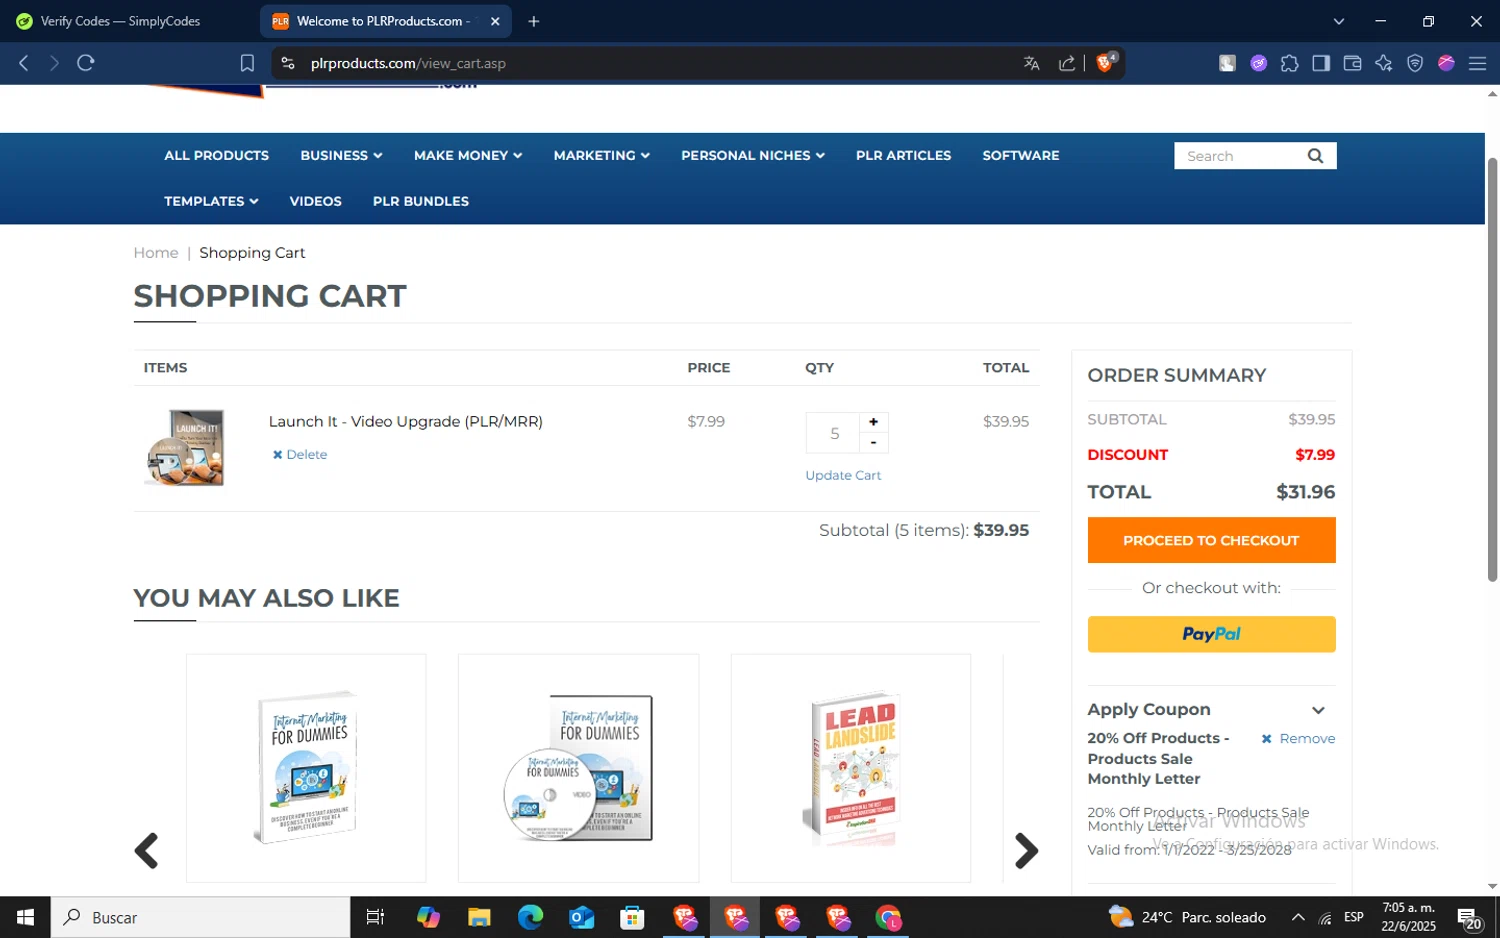
Task: Open the ALL PRODUCTS menu item
Action: [x=216, y=156]
